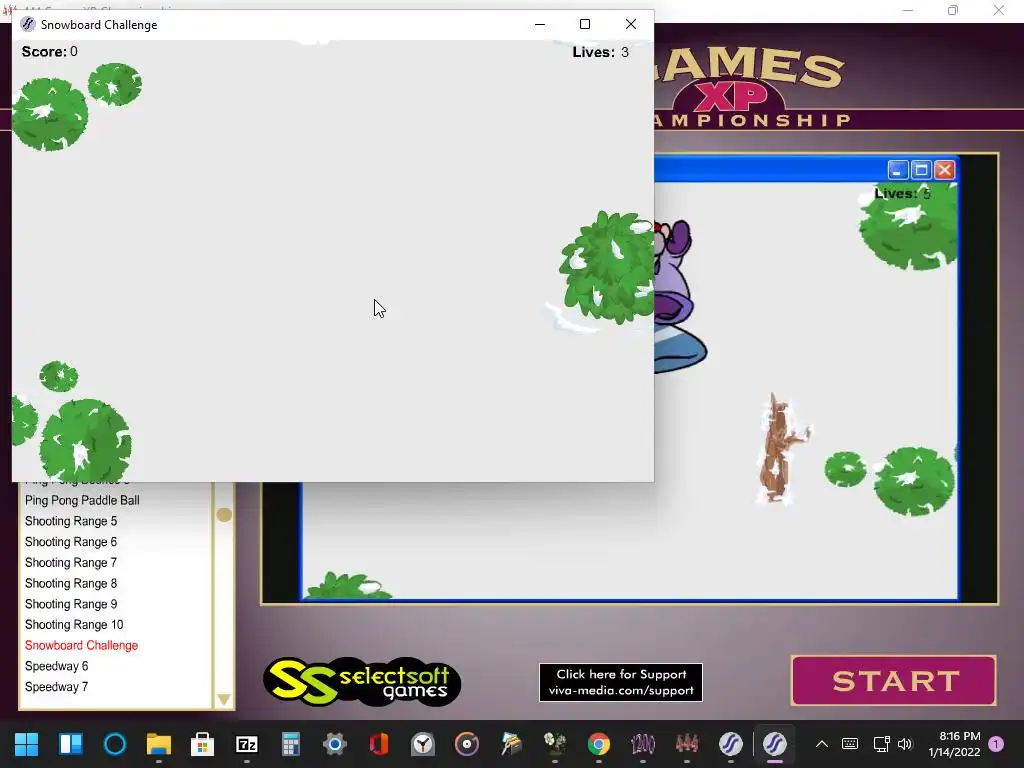Select Speedway 6 in game list

(57, 666)
